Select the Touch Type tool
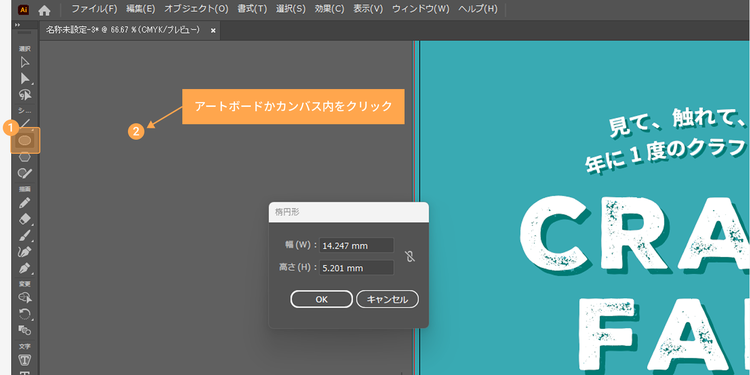 pos(25,360)
